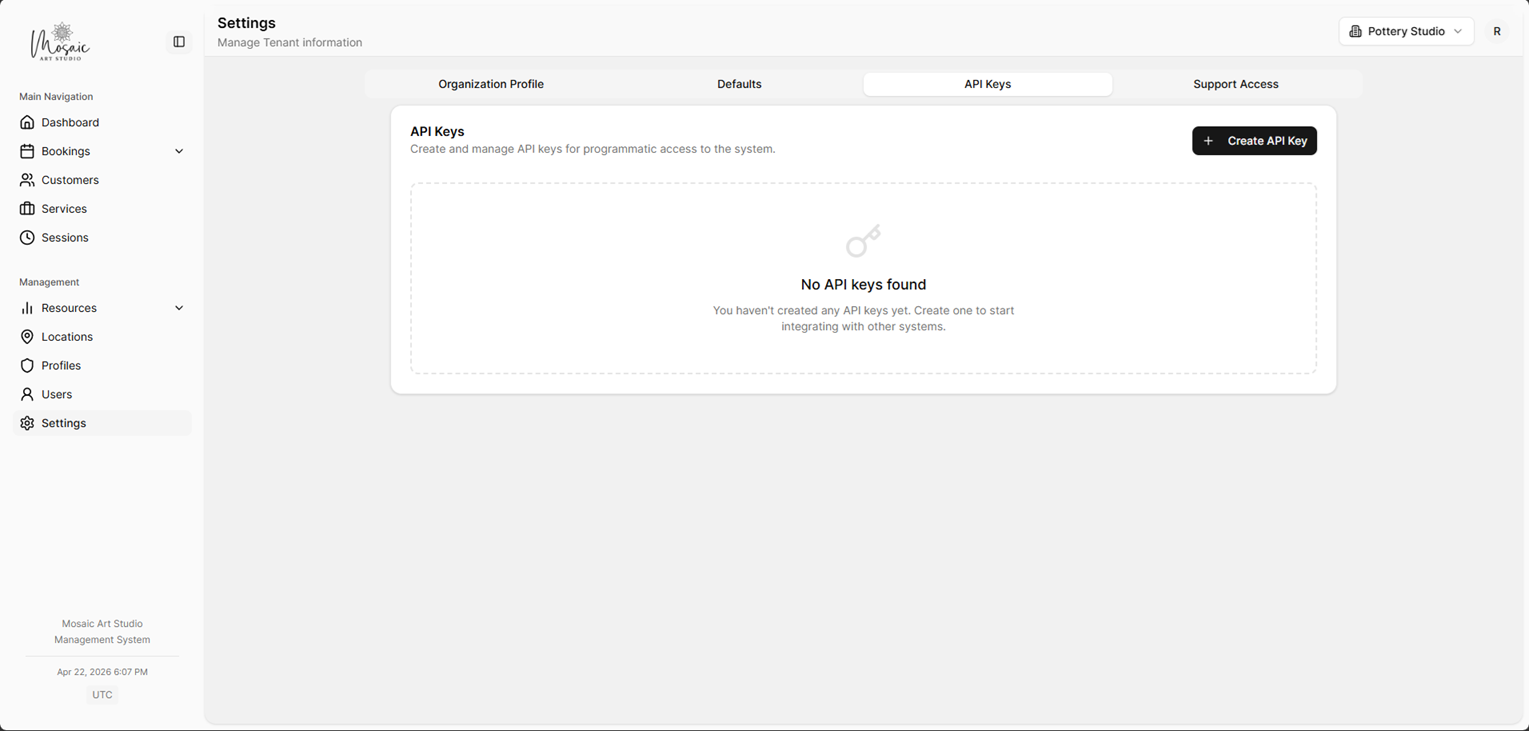Select the Users person icon
Screen dimensions: 1529x731
(27, 394)
